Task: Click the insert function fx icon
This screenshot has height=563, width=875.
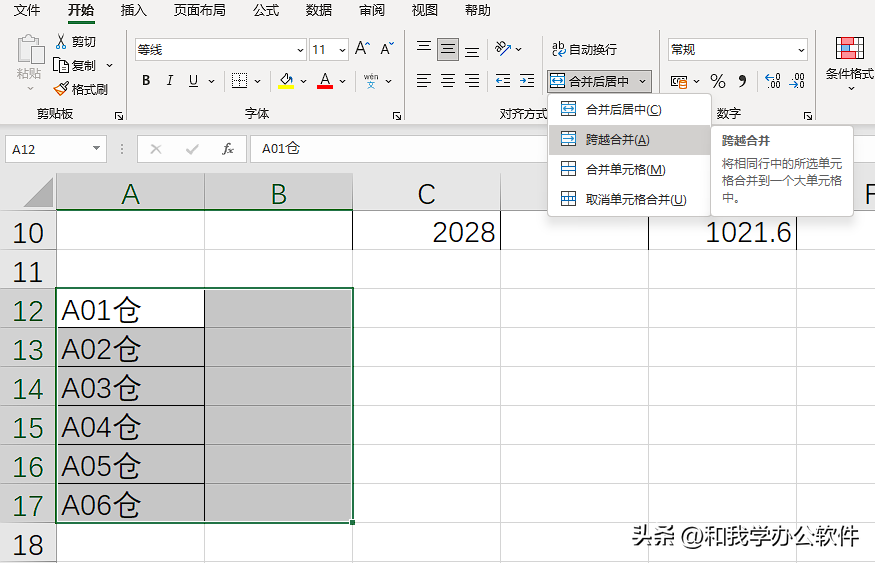Action: tap(228, 149)
